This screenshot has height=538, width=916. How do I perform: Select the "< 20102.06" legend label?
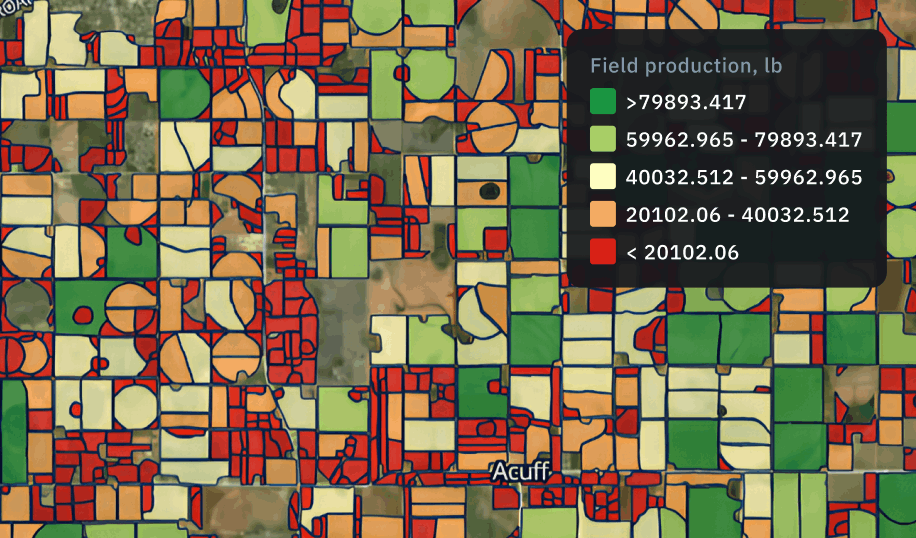tap(682, 252)
